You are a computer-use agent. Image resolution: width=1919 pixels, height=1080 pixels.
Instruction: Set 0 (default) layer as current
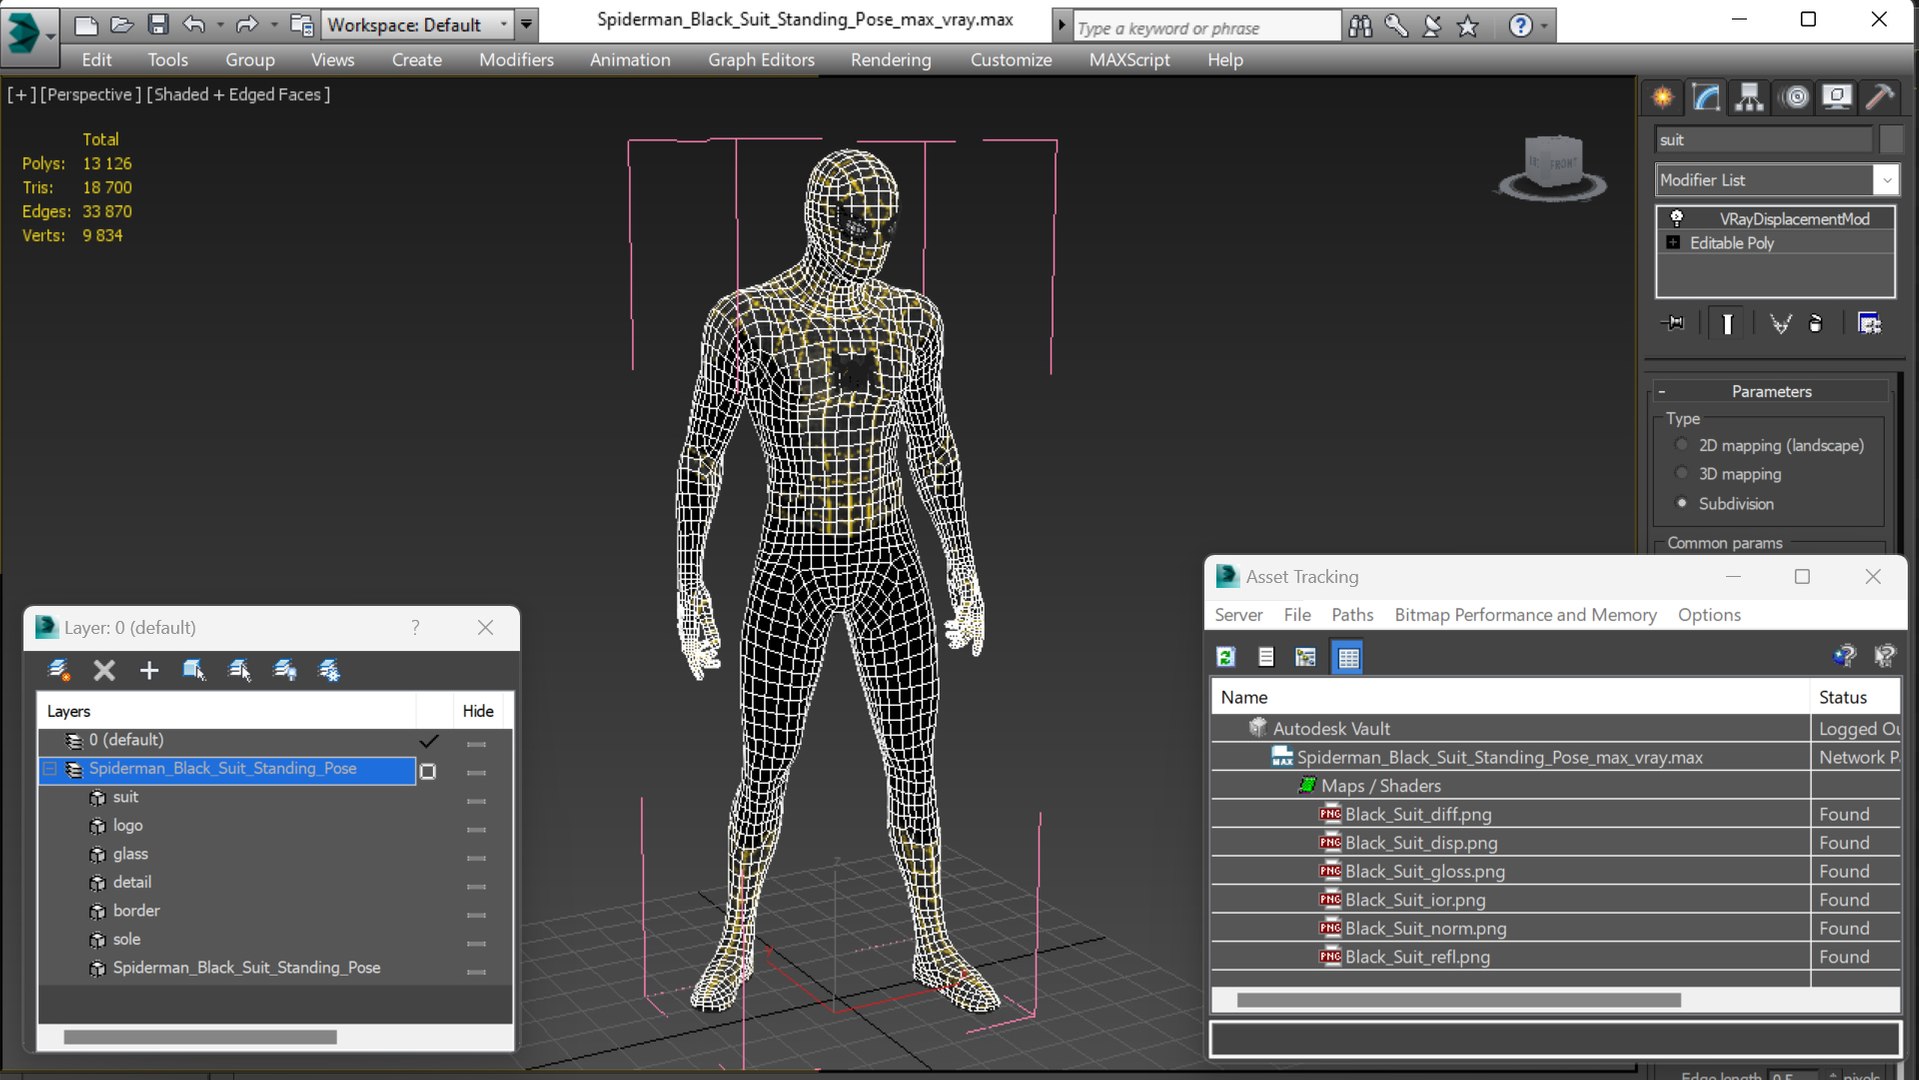429,741
